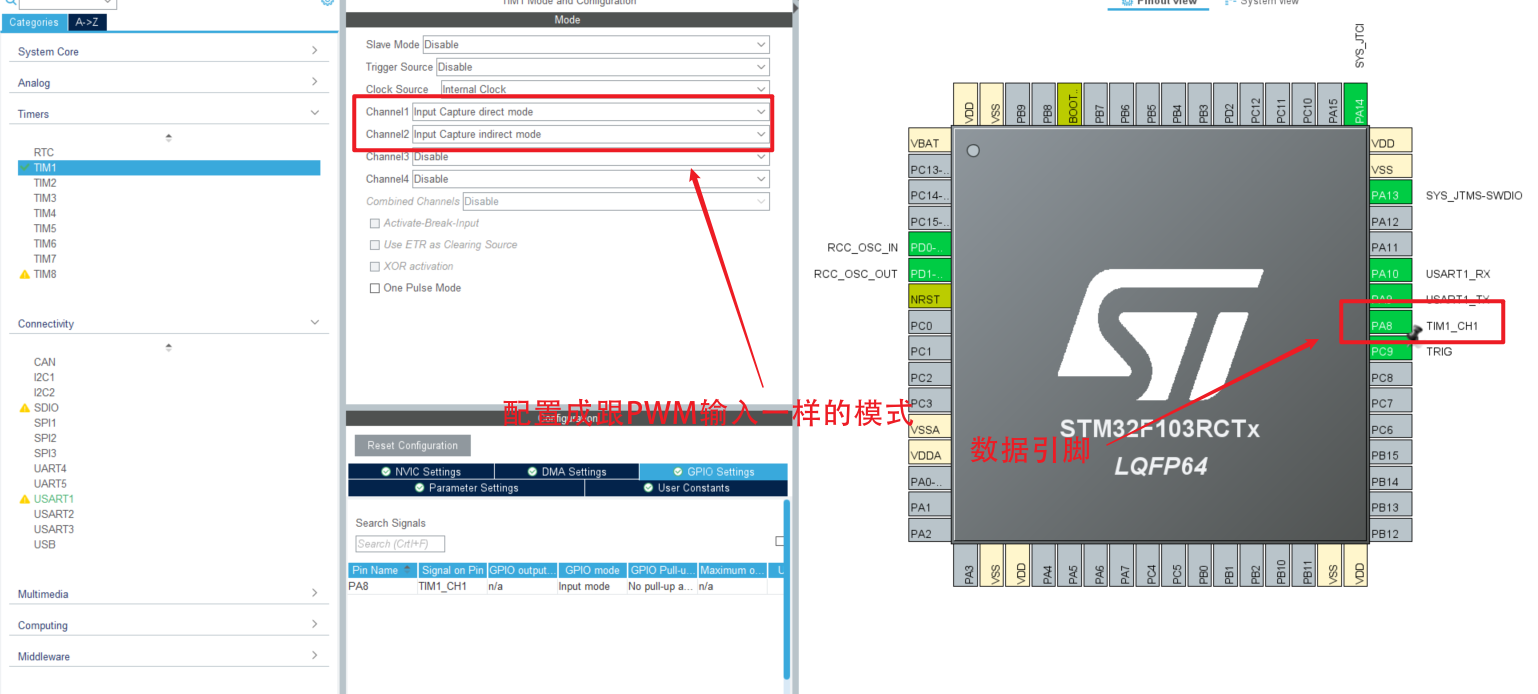Select SPI2 in the Connectivity list
Viewport: 1538px width, 694px height.
pos(45,438)
